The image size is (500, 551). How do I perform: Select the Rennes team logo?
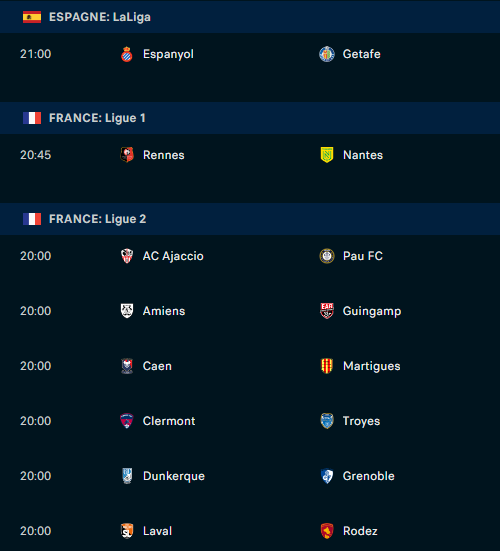(127, 155)
